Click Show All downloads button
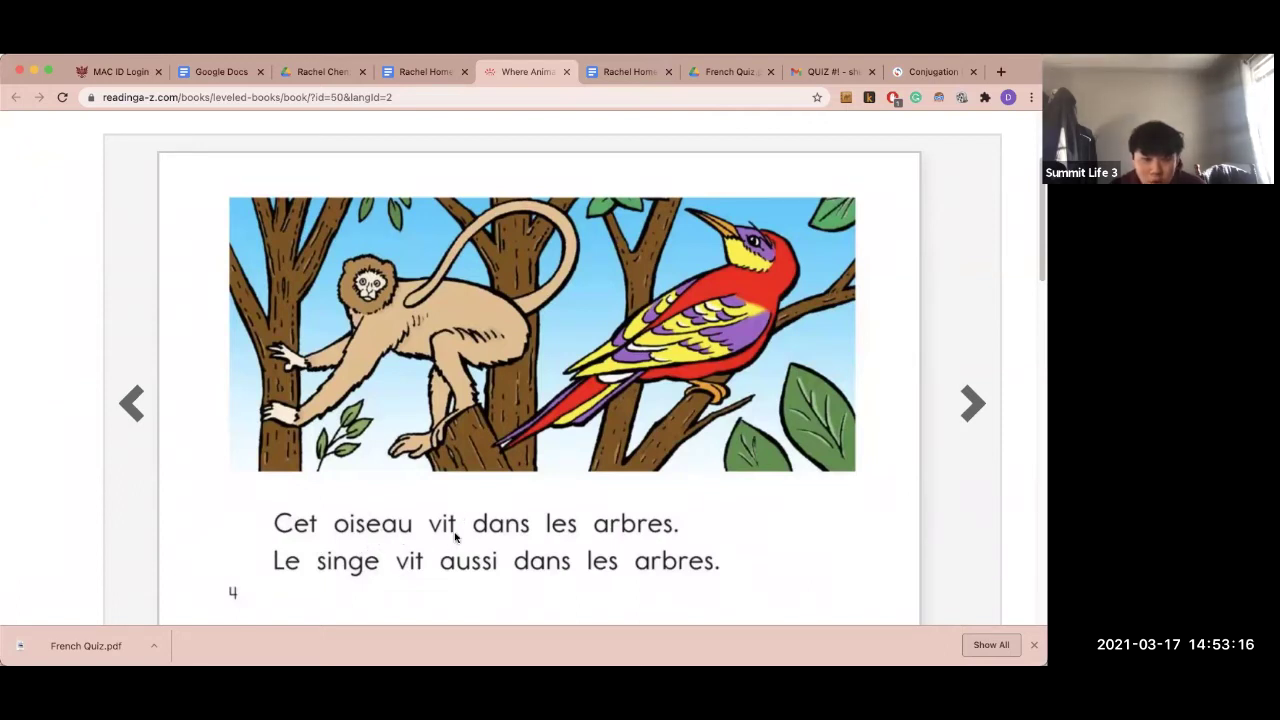 click(991, 645)
